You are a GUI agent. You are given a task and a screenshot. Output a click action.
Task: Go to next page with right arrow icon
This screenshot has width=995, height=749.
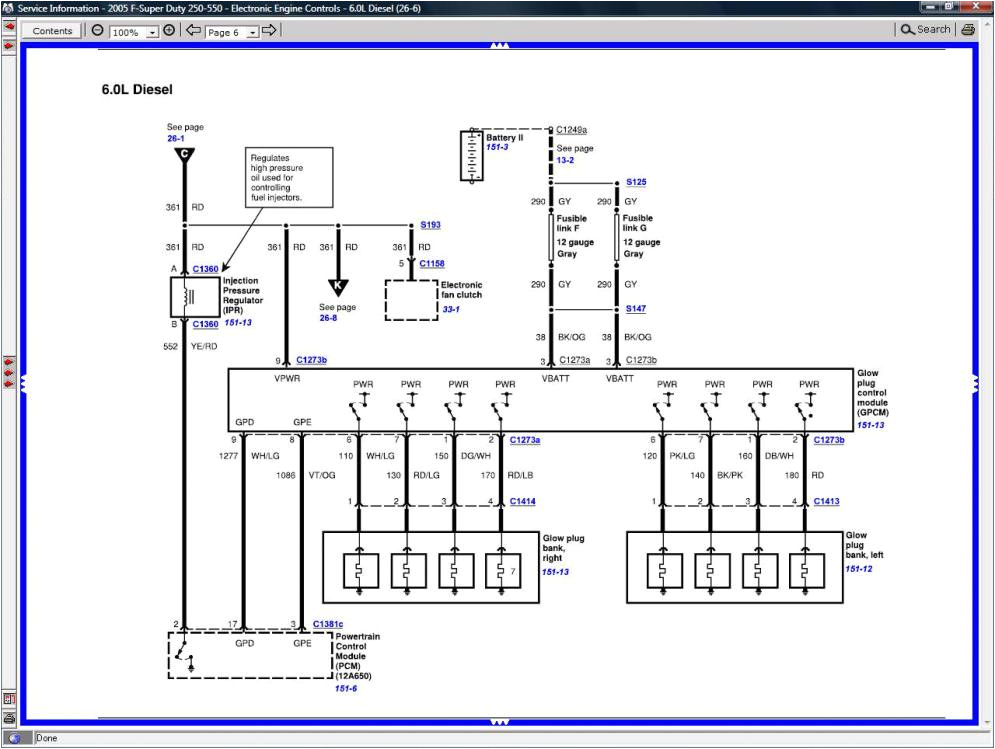(269, 30)
